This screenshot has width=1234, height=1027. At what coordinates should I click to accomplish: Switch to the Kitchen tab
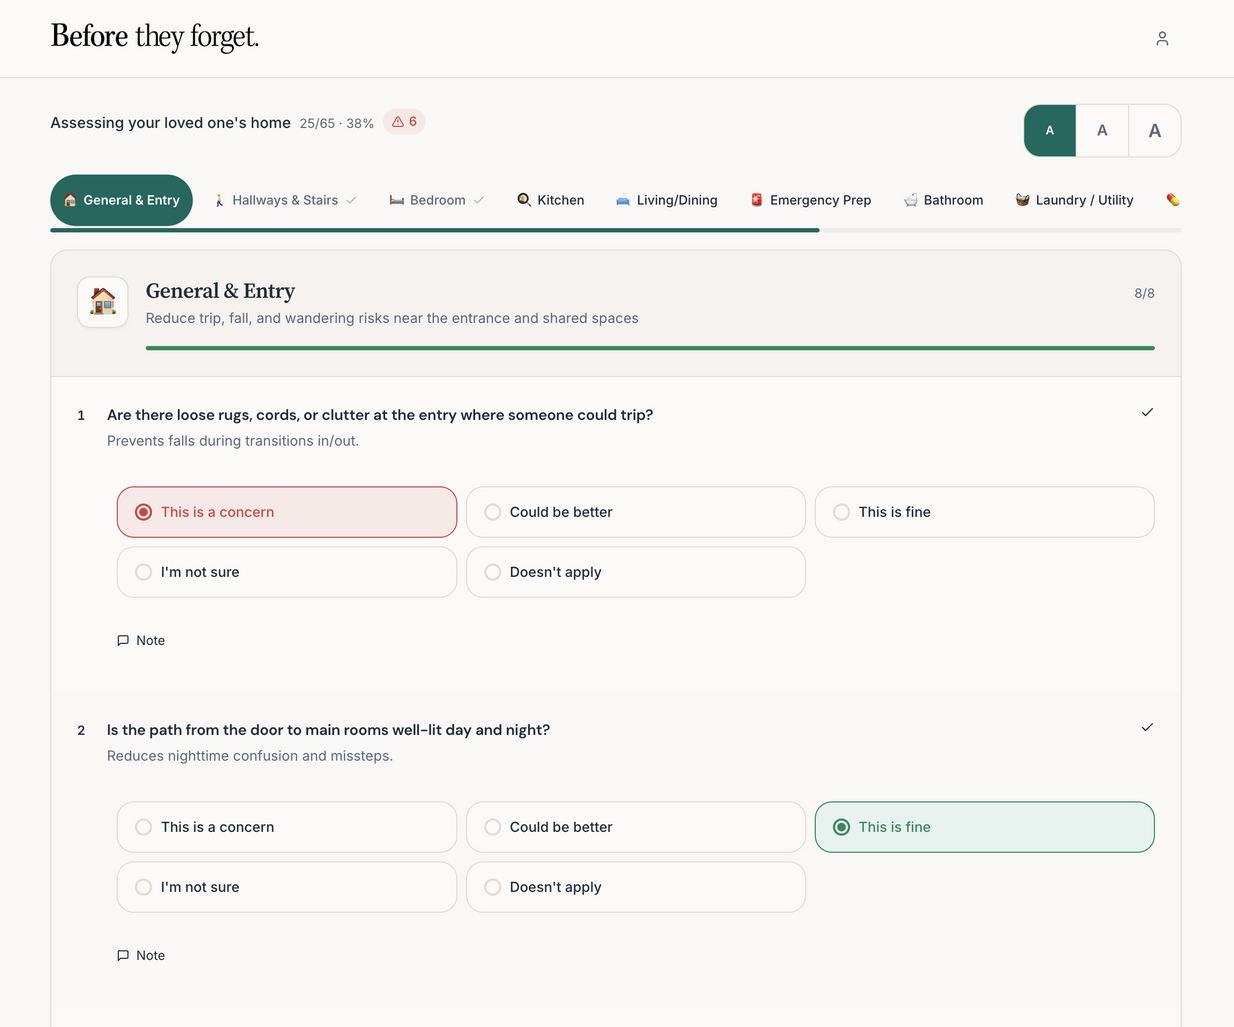550,200
